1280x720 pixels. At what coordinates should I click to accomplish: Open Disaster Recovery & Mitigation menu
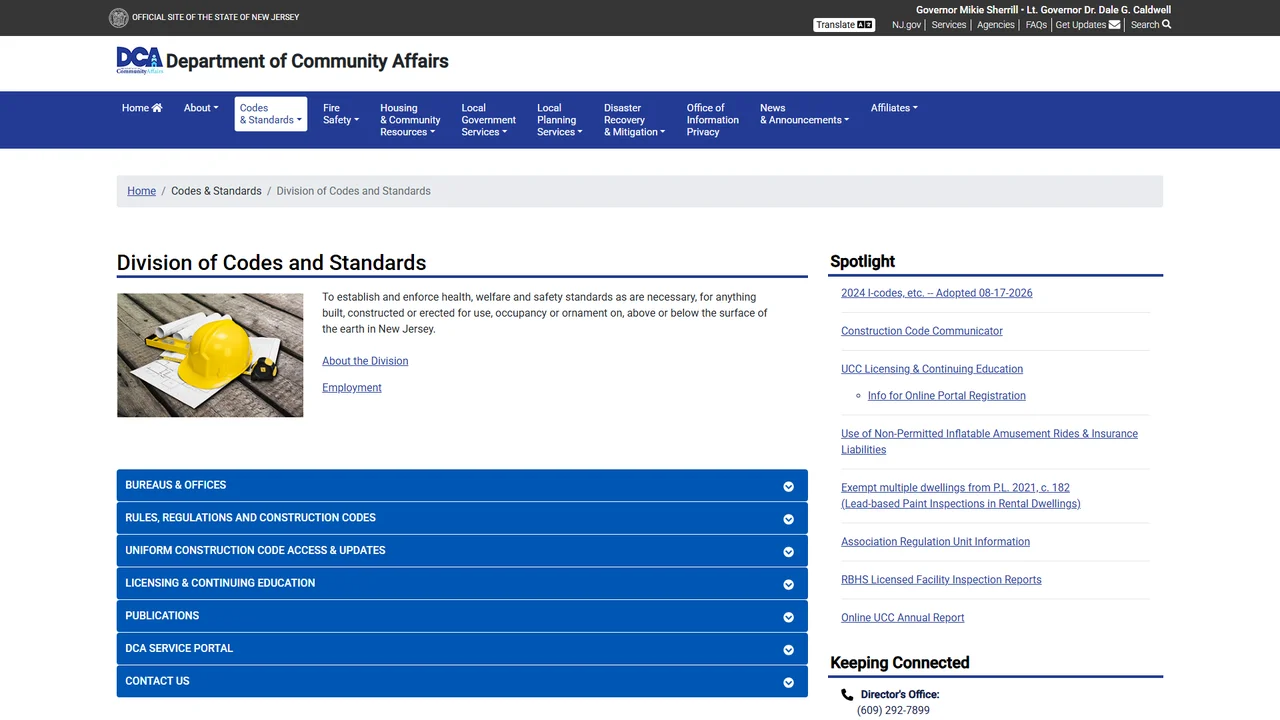tap(634, 120)
